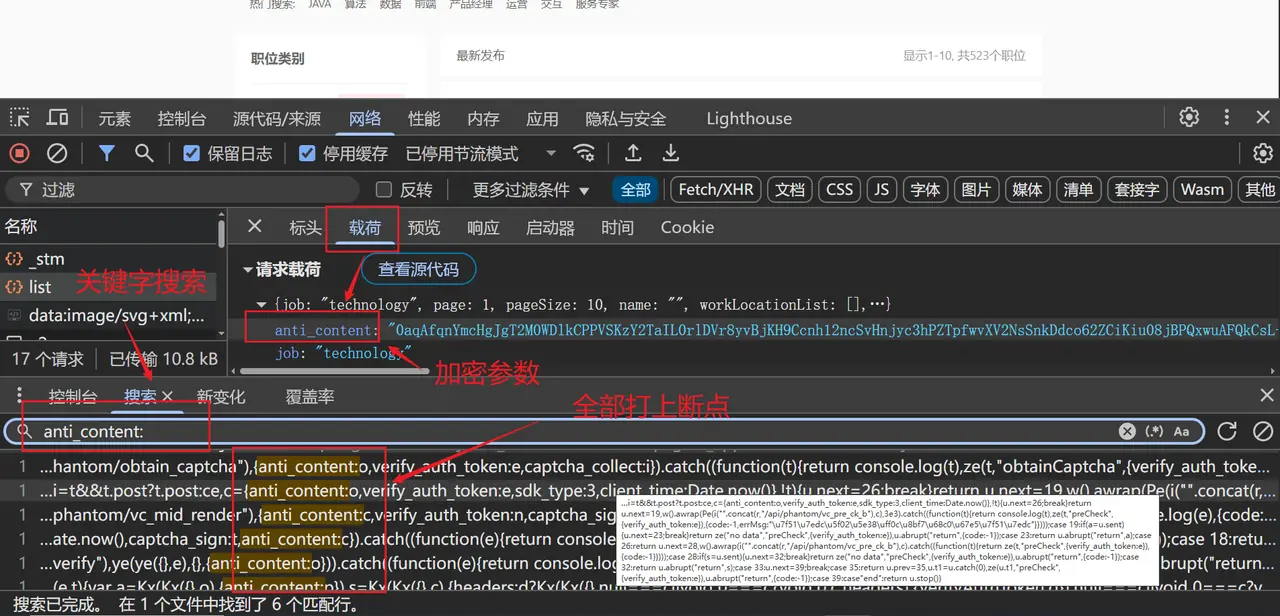1280x616 pixels.
Task: Open DevTools settings gear
Action: 1189,118
